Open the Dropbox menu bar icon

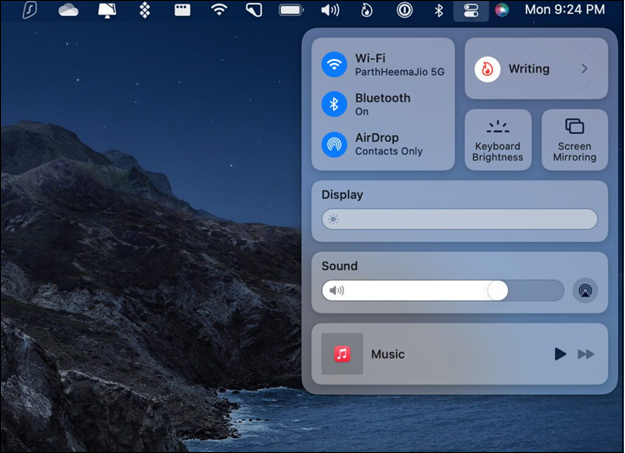click(x=144, y=11)
